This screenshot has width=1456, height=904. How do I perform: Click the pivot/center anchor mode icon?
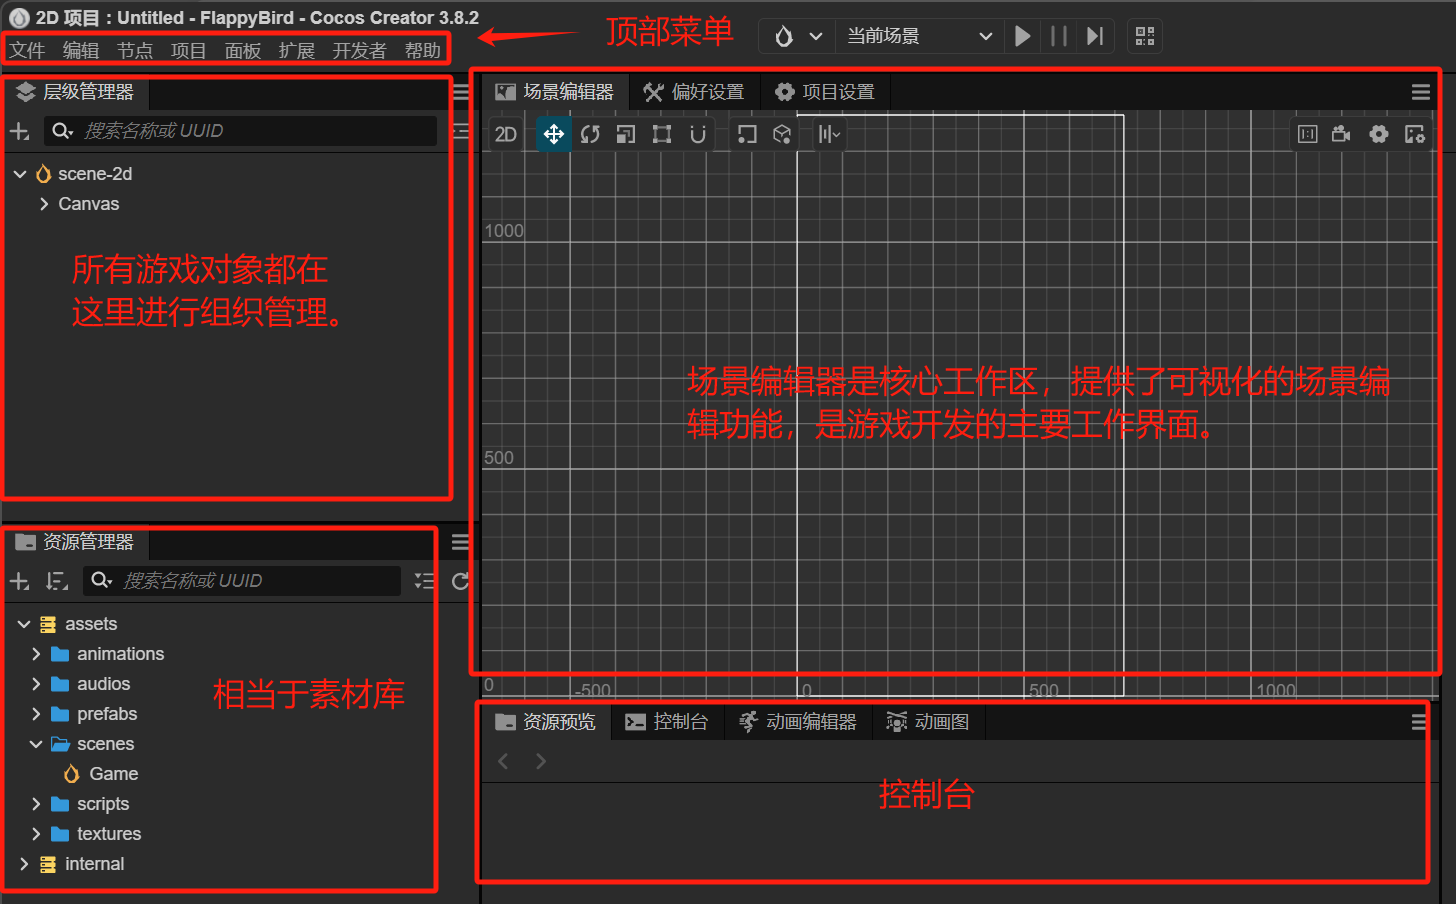pyautogui.click(x=747, y=134)
